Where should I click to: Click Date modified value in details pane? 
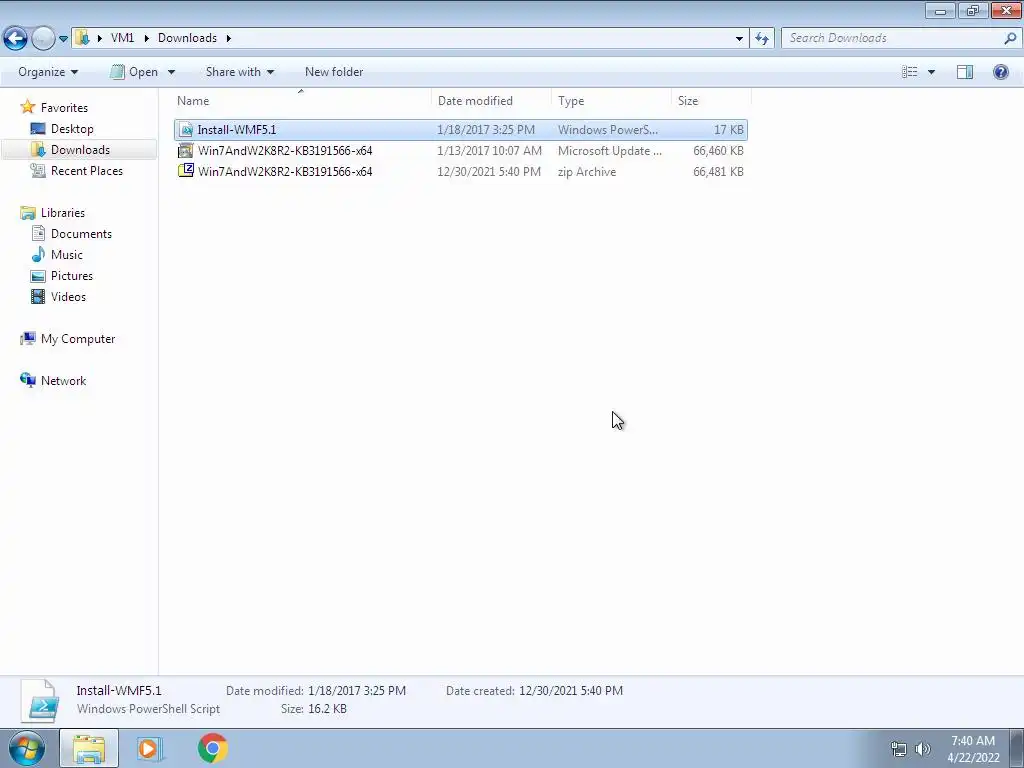[357, 690]
